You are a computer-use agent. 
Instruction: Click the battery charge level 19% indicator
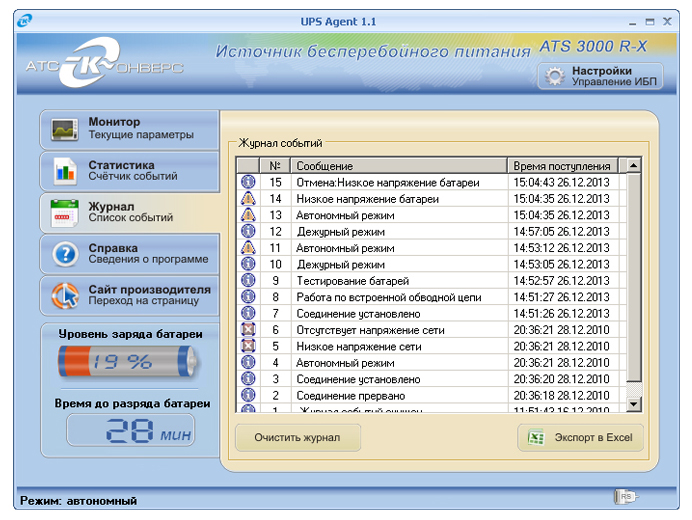click(128, 362)
